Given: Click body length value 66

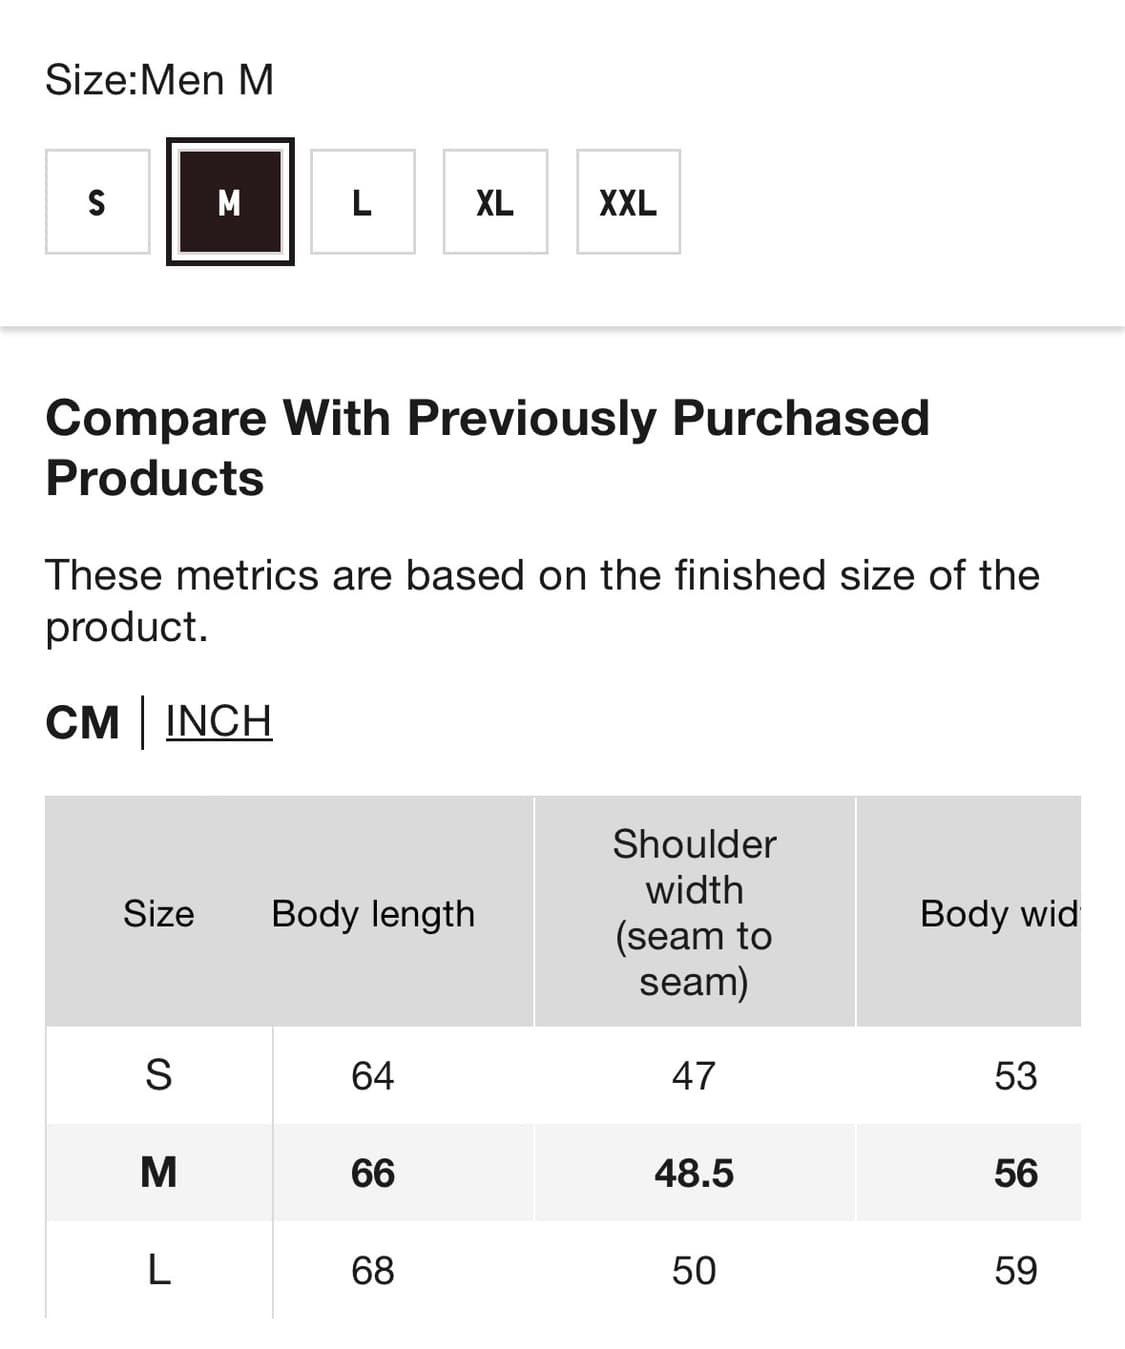Looking at the screenshot, I should click(373, 1172).
